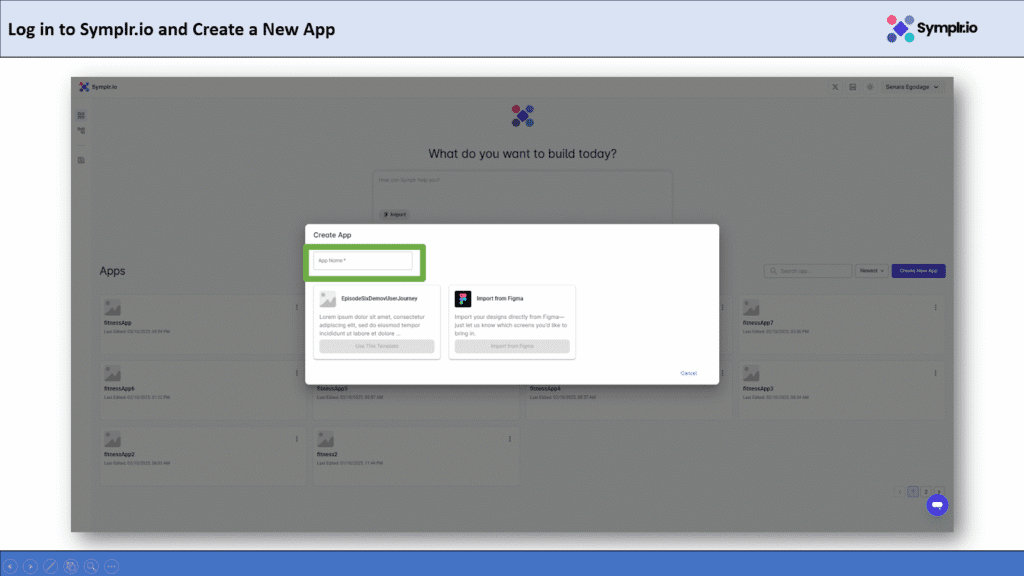This screenshot has width=1024, height=576.
Task: Toggle the light/dark theme sun icon
Action: pos(870,88)
